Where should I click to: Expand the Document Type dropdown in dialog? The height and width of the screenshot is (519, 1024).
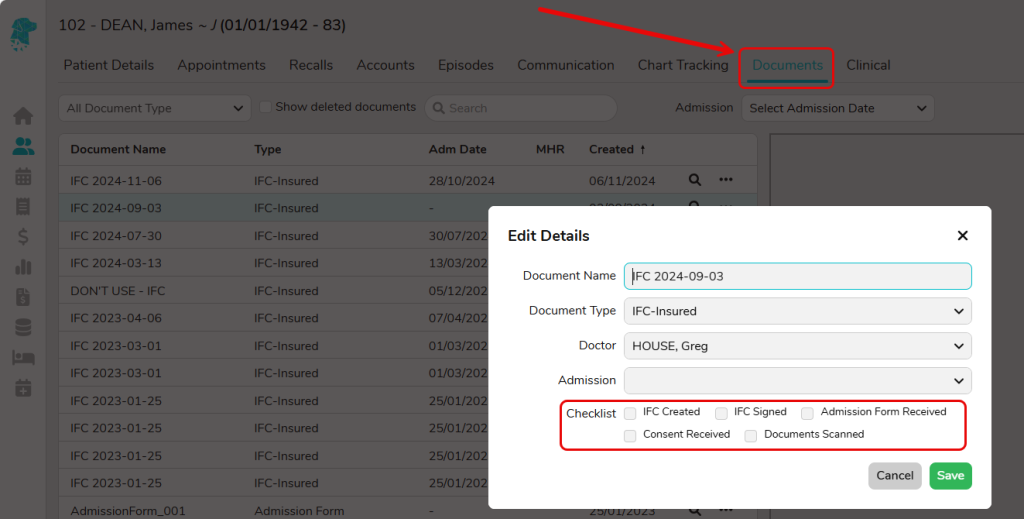(x=797, y=311)
